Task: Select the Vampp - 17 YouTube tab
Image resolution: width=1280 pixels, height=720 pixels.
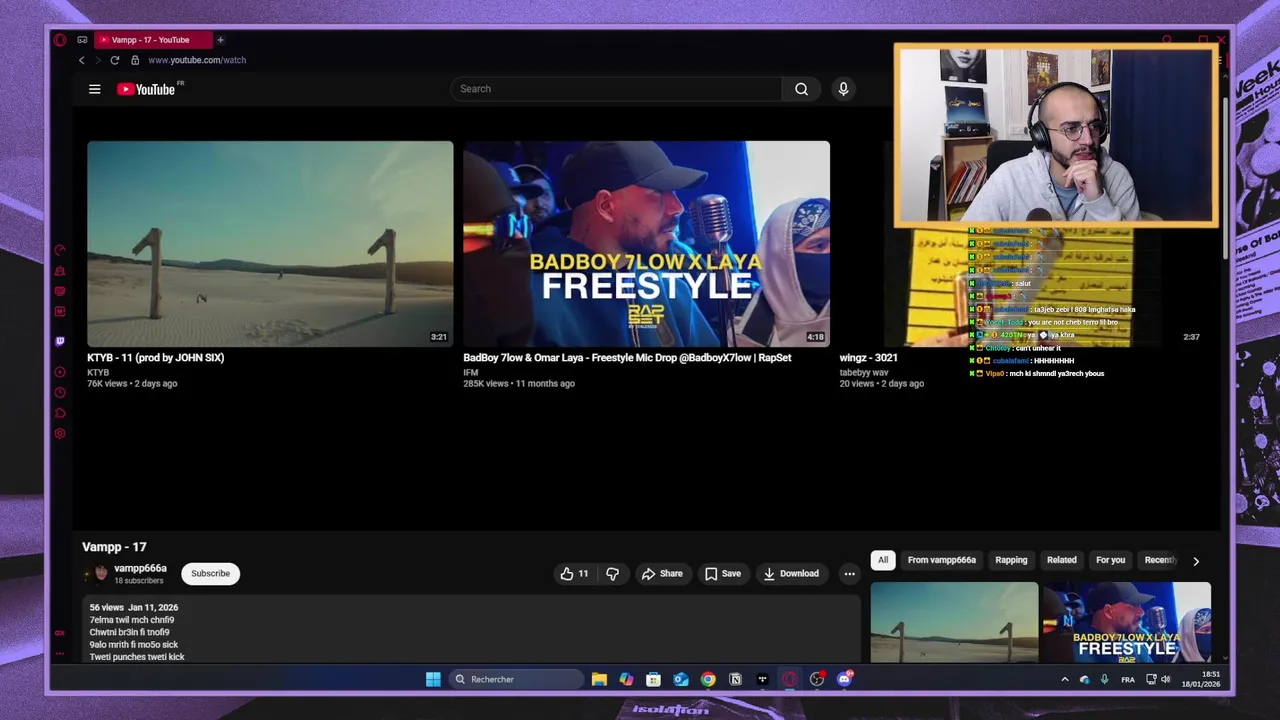Action: tap(153, 40)
